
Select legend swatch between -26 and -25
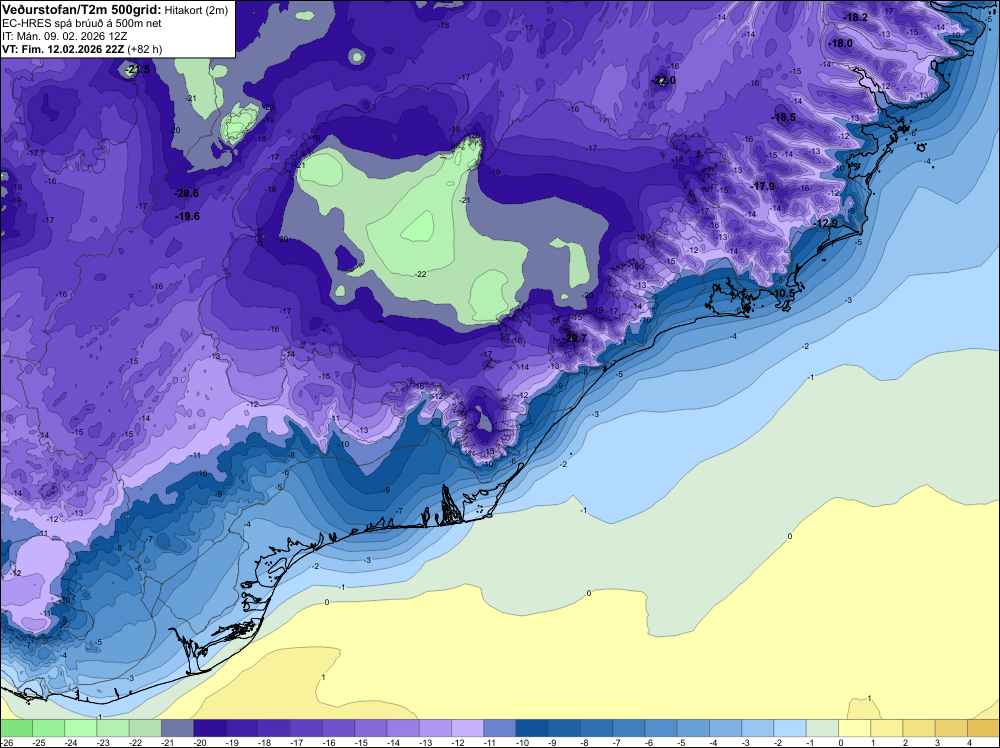(17, 728)
